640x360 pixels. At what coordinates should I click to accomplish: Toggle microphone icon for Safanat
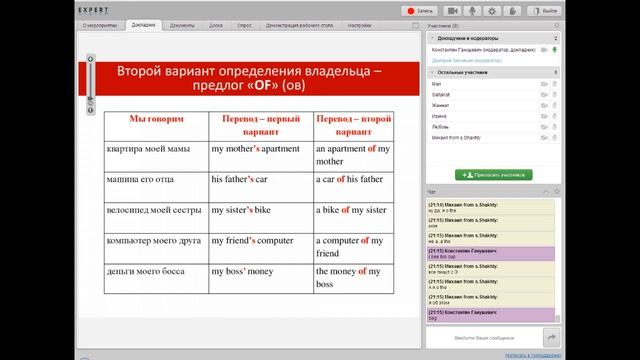pos(555,95)
